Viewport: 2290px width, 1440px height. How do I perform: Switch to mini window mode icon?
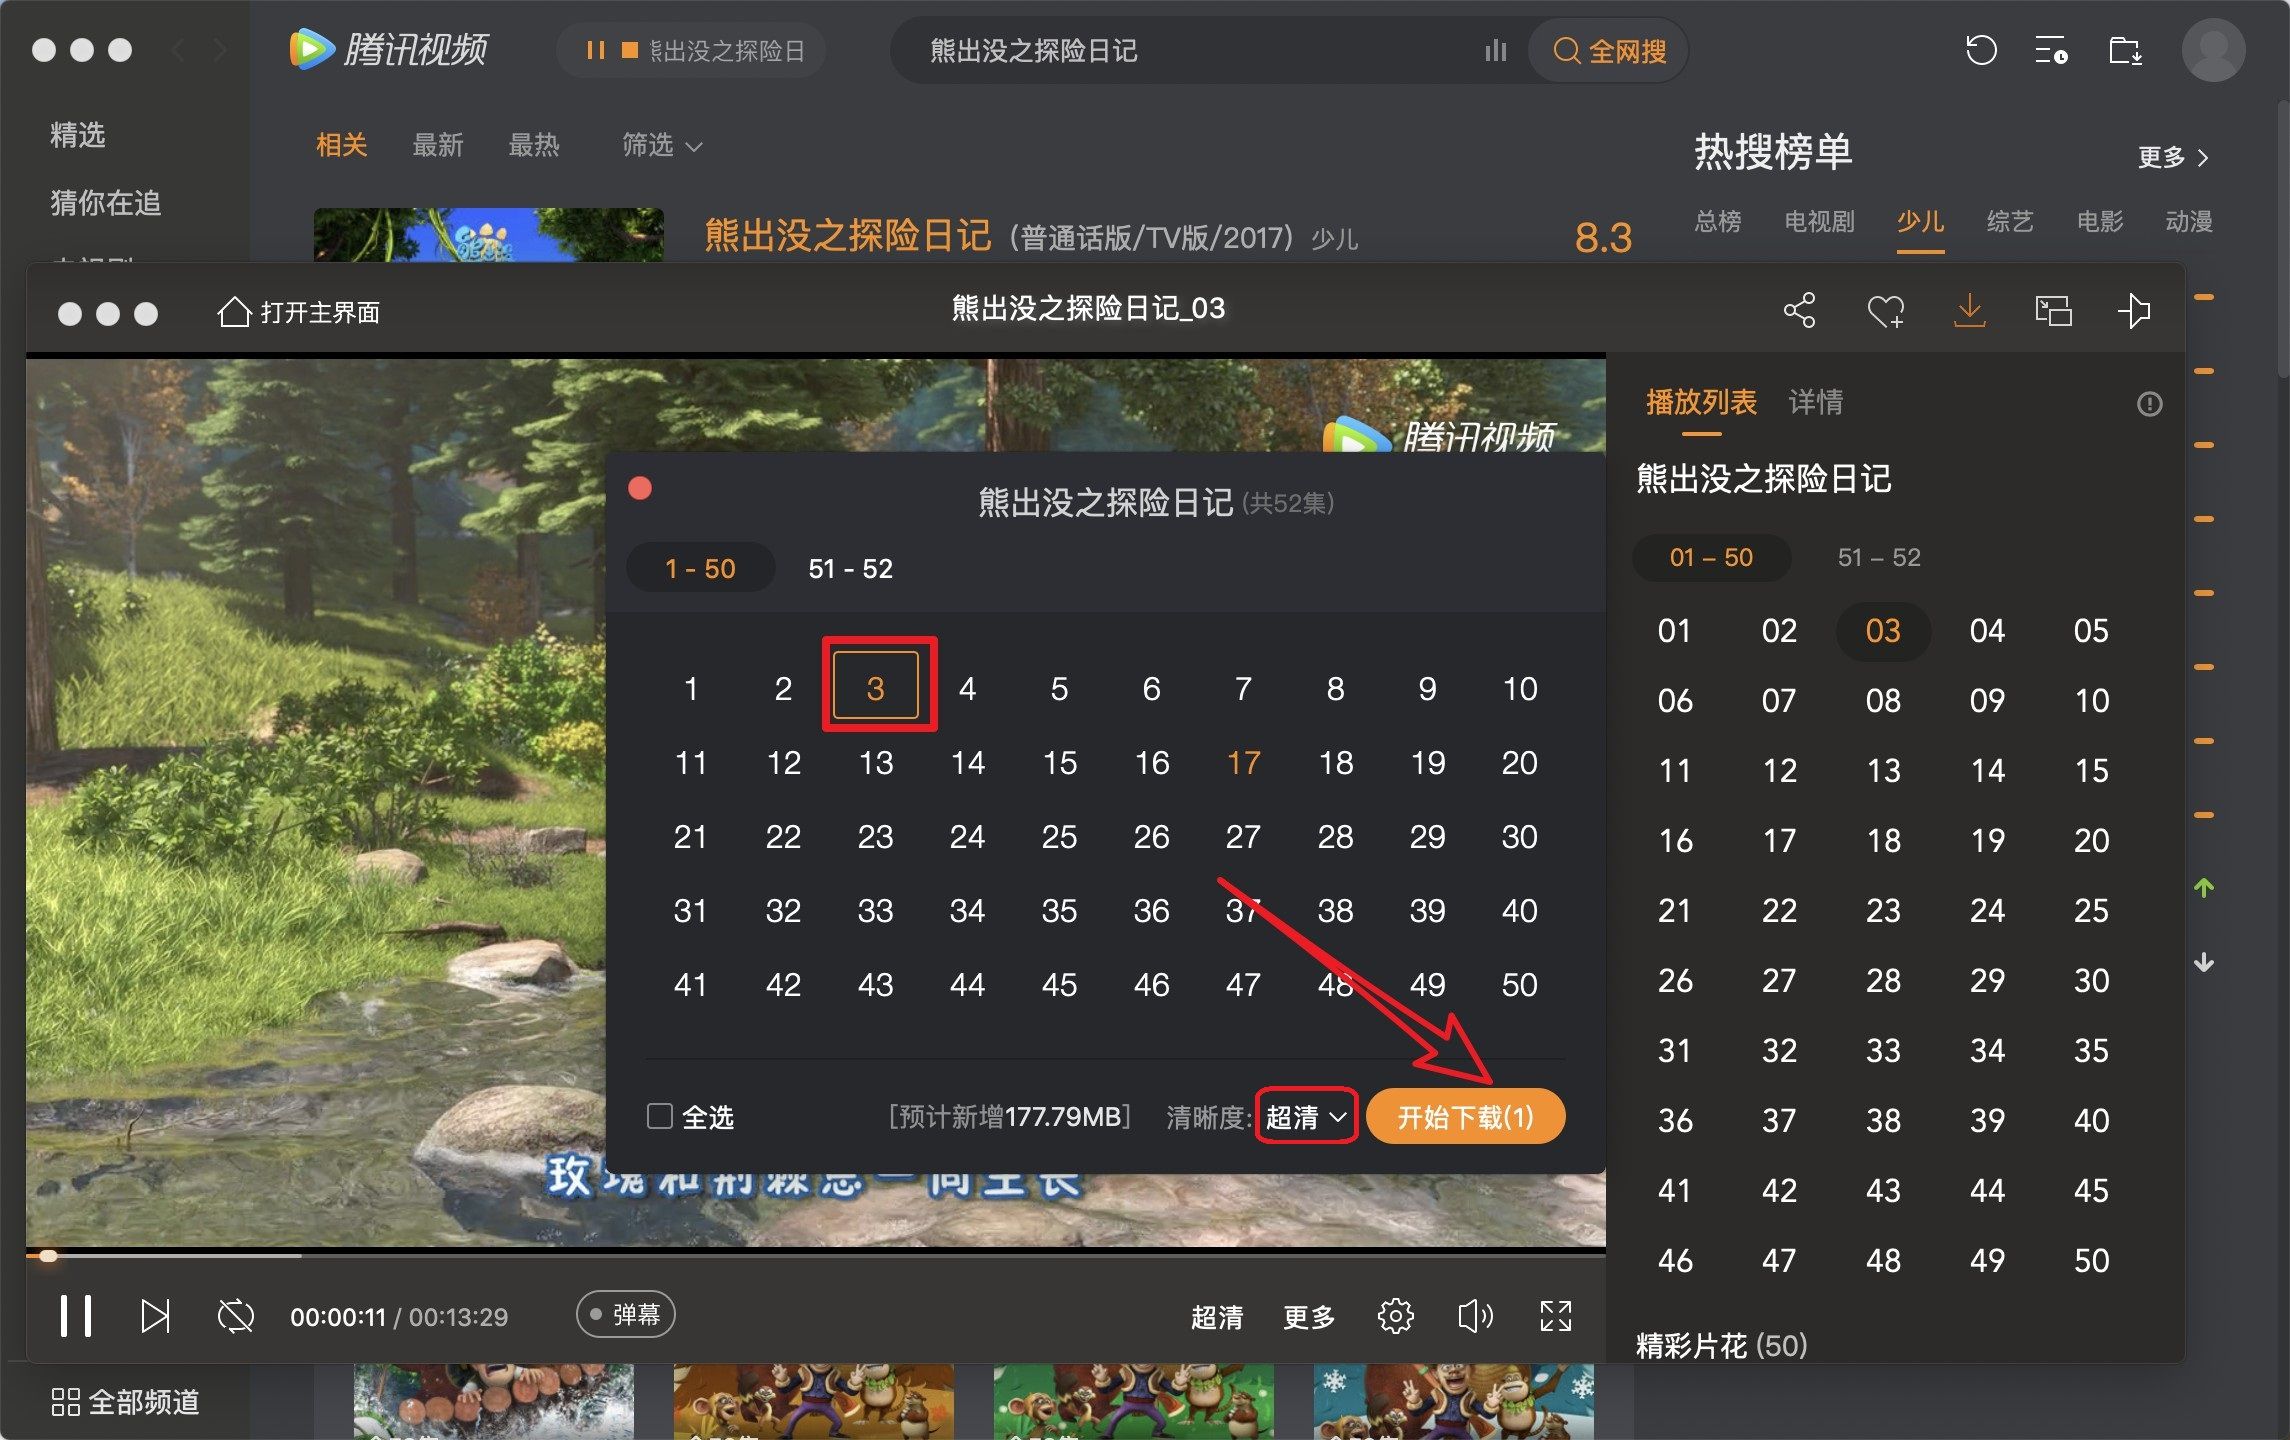click(2053, 311)
